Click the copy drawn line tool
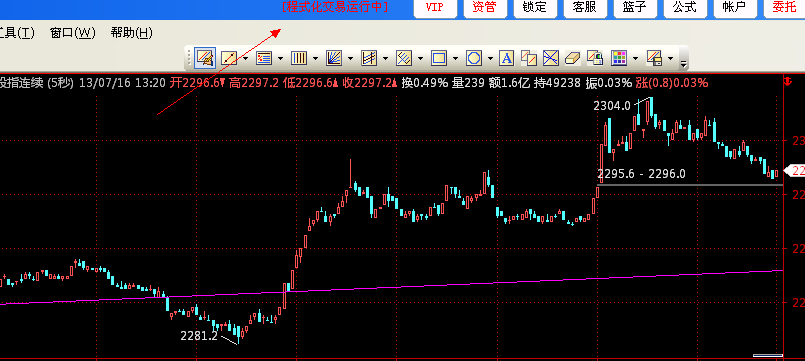 [529, 58]
